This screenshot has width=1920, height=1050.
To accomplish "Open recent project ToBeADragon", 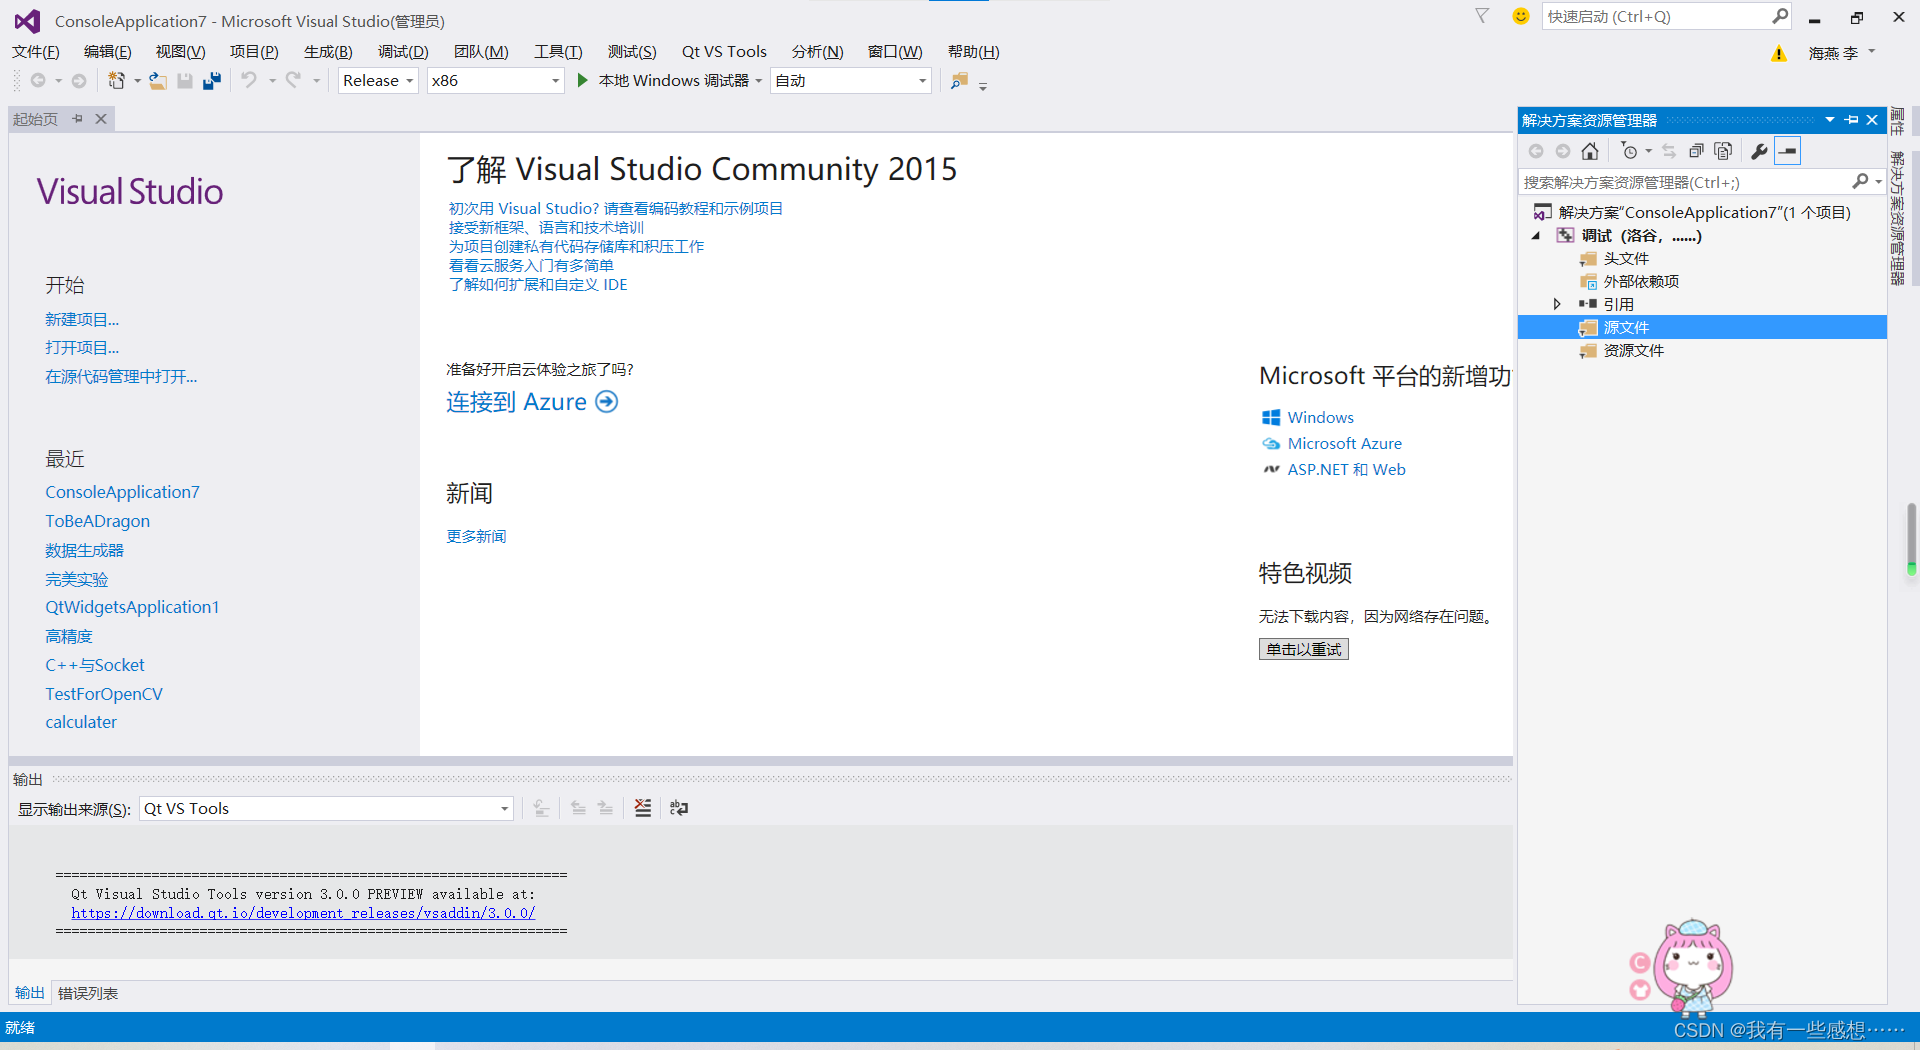I will (97, 521).
